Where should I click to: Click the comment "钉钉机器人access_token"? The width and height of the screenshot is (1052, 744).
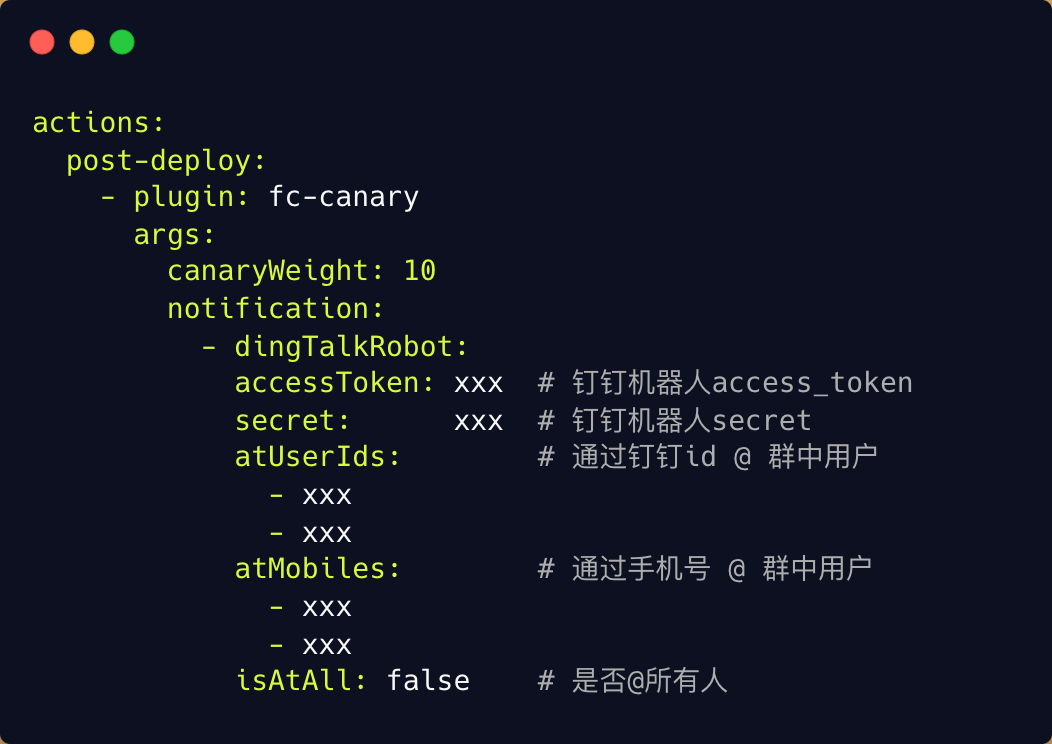[x=742, y=383]
